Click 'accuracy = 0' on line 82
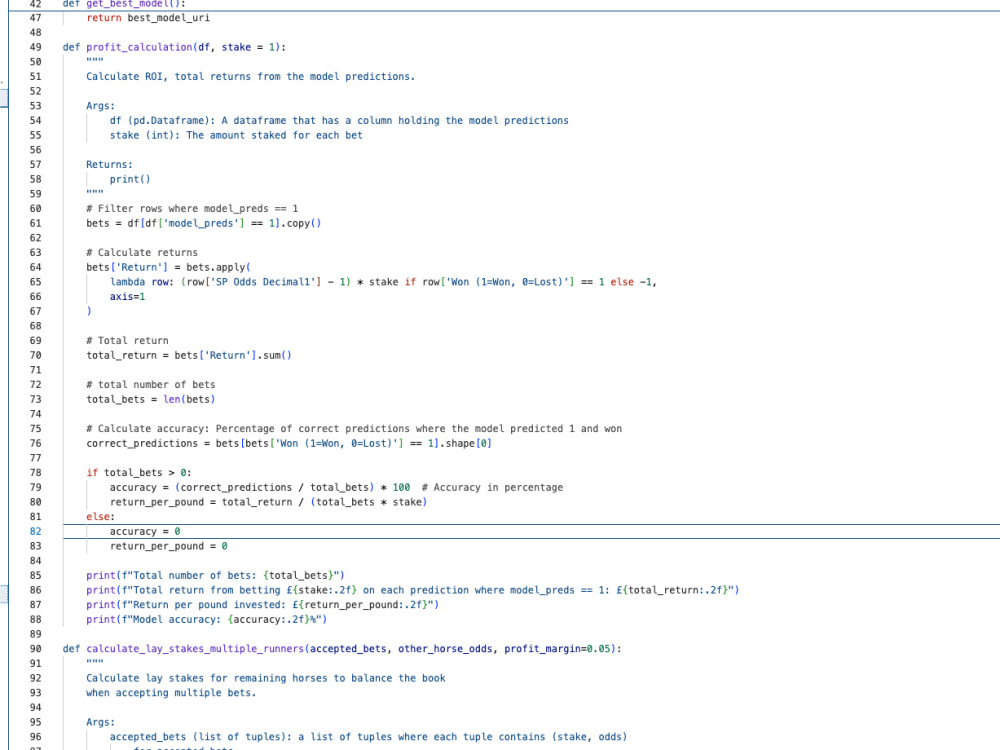The width and height of the screenshot is (1000, 750). 145,531
